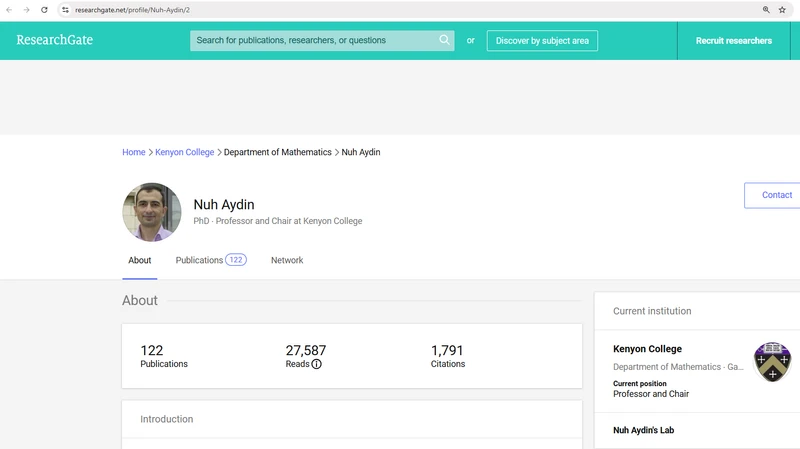
Task: Open Nuh Aydin's profile photo
Action: (x=152, y=212)
